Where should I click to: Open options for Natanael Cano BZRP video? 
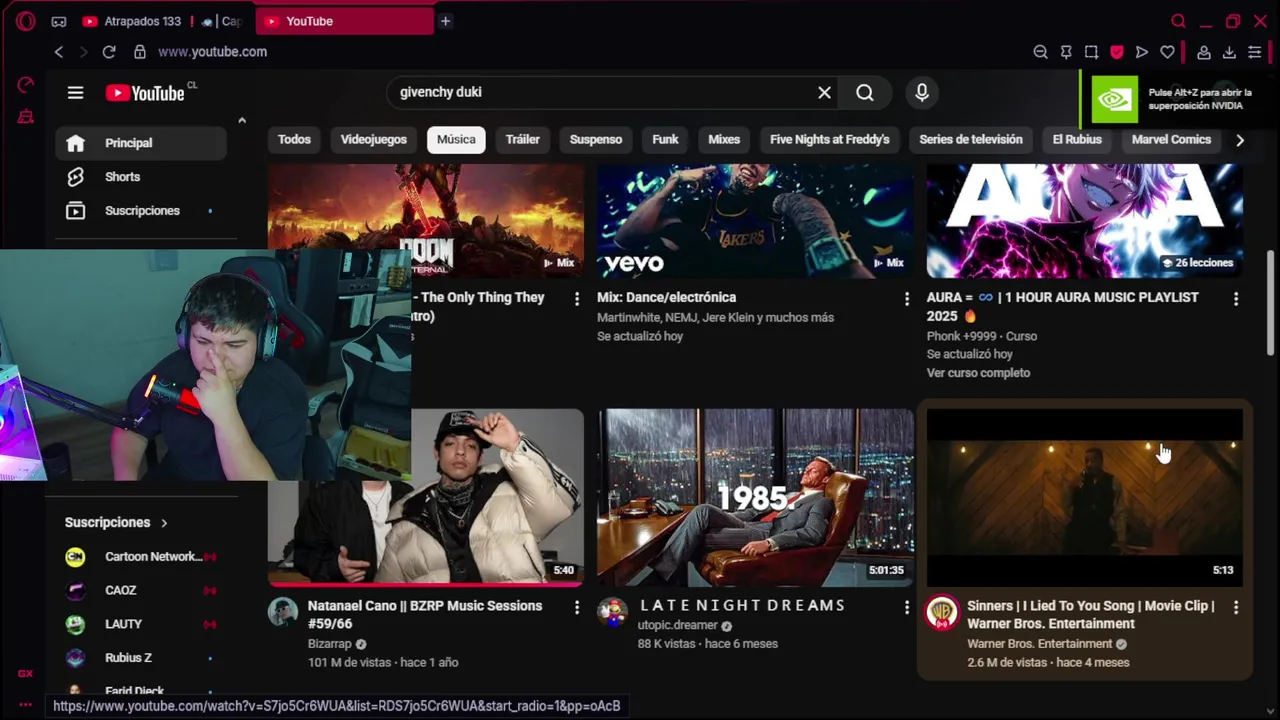pyautogui.click(x=576, y=607)
